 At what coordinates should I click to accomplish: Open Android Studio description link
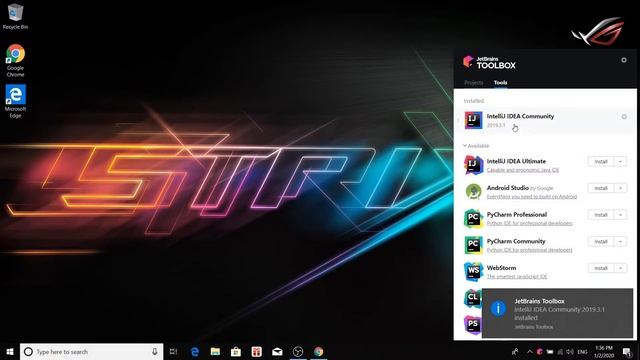click(x=531, y=196)
